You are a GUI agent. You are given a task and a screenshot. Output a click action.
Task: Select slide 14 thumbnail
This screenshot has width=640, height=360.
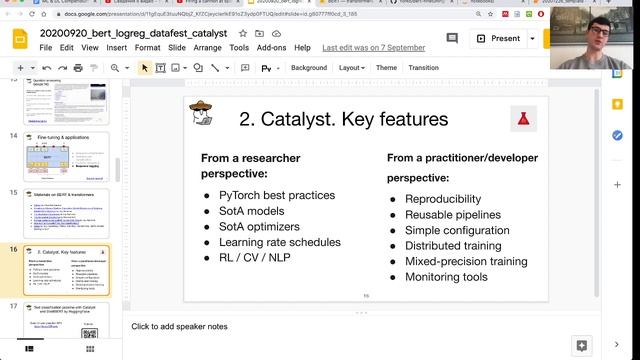coord(67,157)
